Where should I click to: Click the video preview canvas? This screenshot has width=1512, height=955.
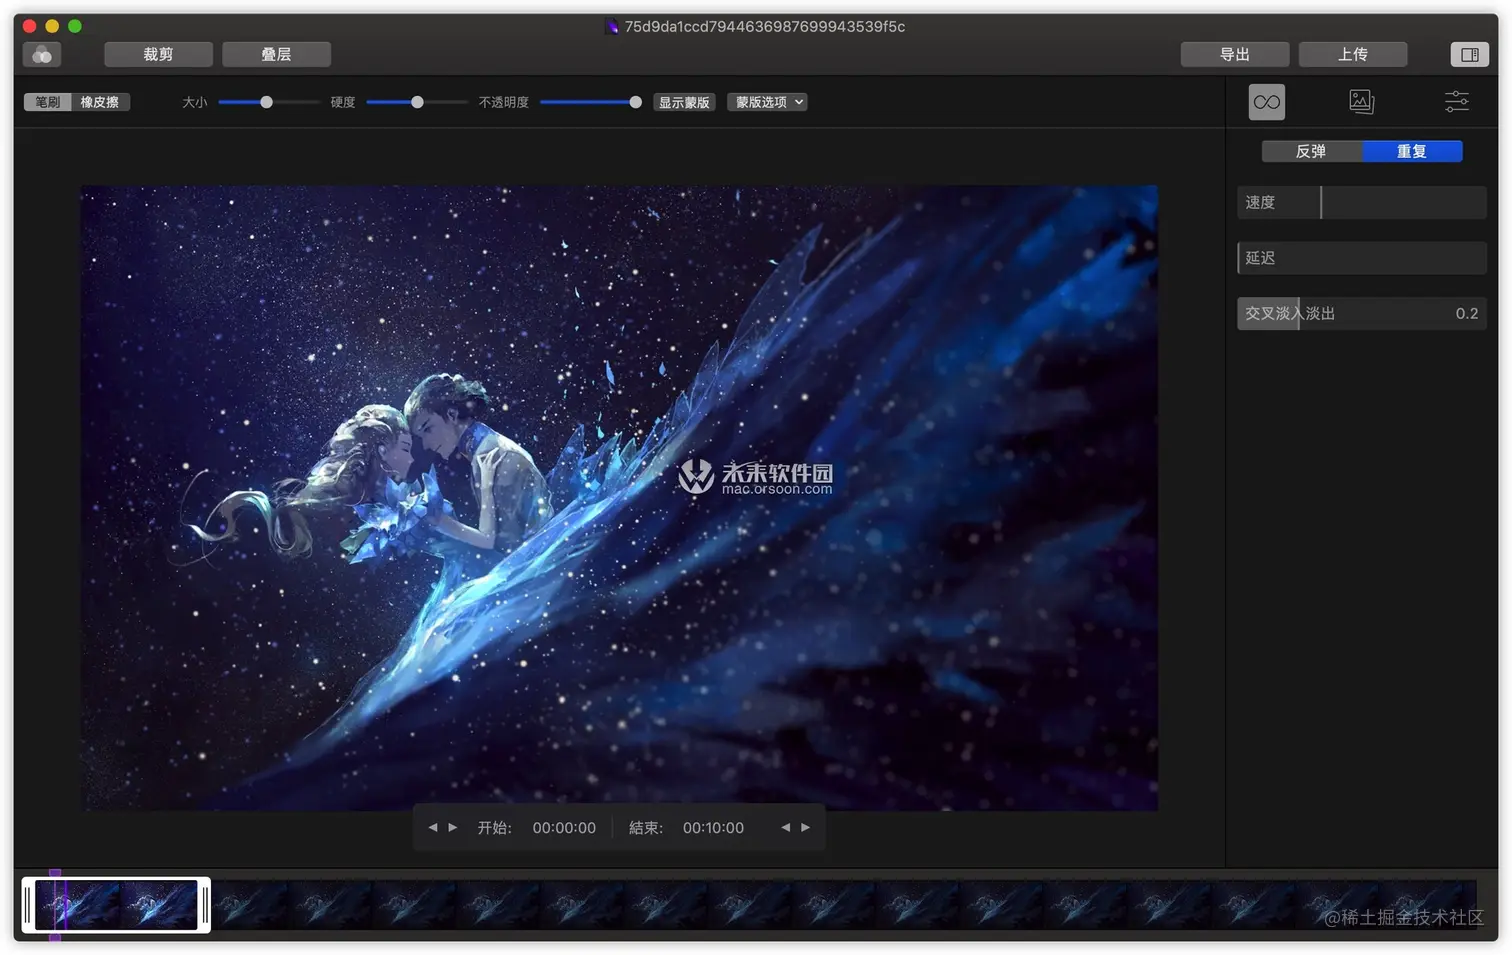(619, 497)
